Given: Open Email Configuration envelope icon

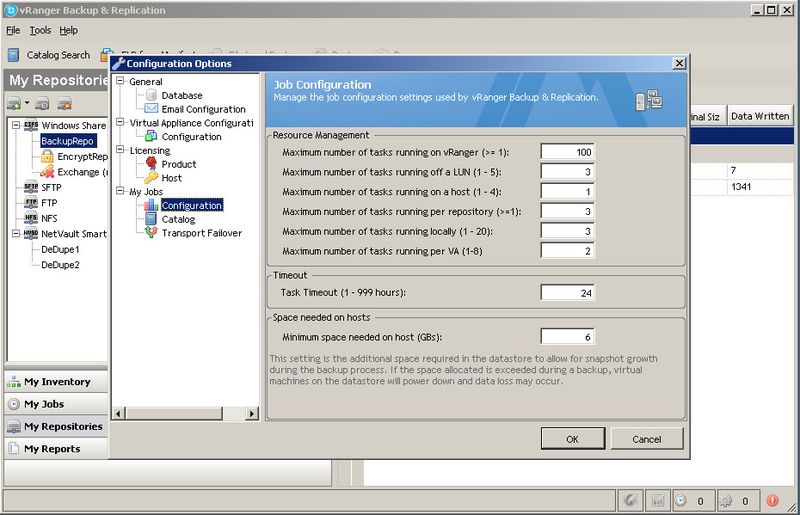Looking at the screenshot, I should coord(151,108).
